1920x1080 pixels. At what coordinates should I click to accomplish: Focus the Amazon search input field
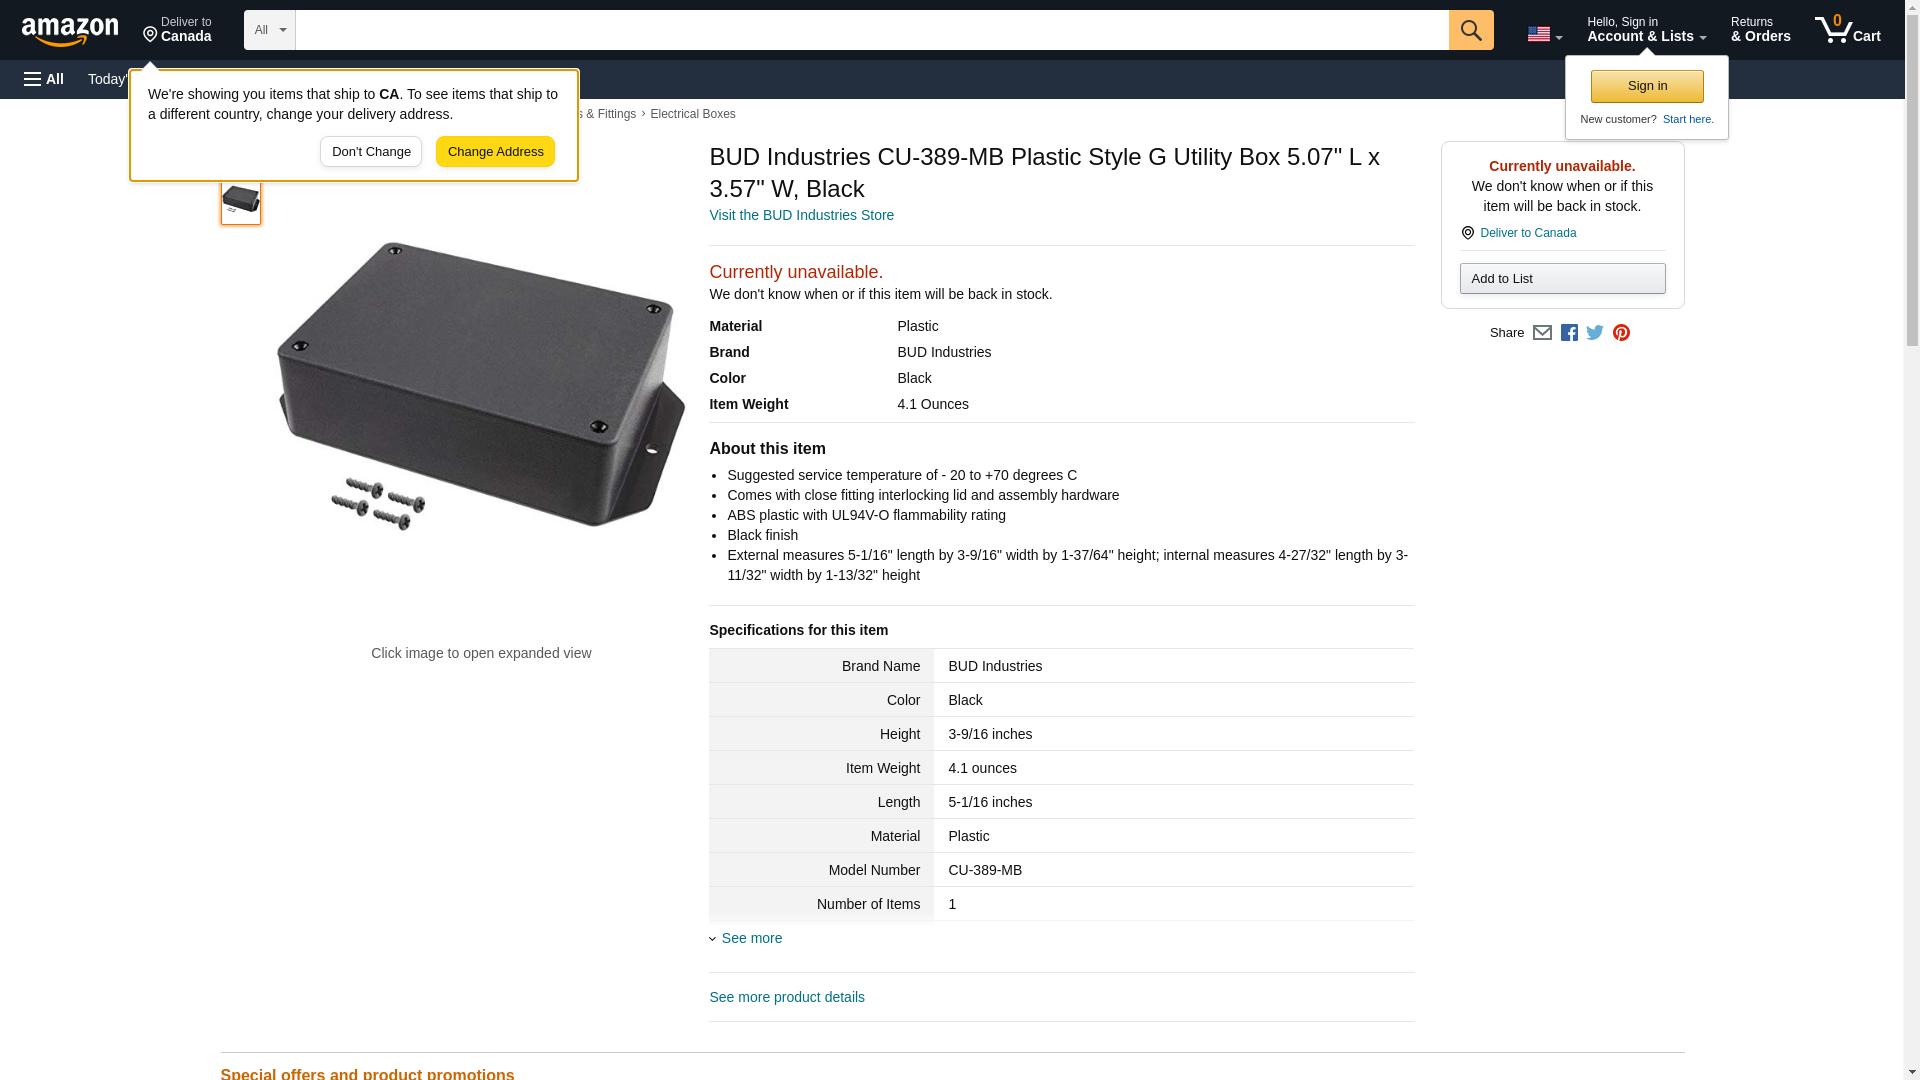871,30
